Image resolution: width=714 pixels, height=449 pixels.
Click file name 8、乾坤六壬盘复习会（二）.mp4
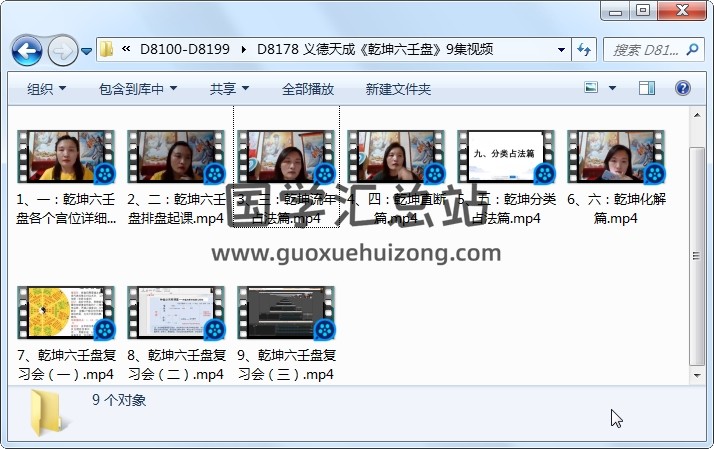(176, 365)
